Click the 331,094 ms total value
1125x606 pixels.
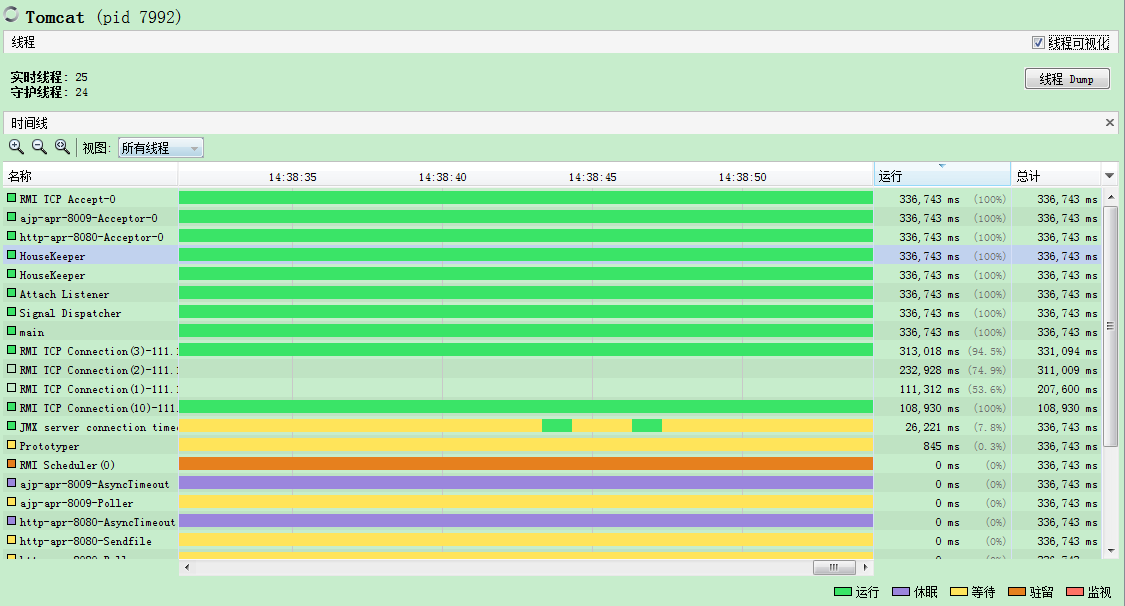1067,351
